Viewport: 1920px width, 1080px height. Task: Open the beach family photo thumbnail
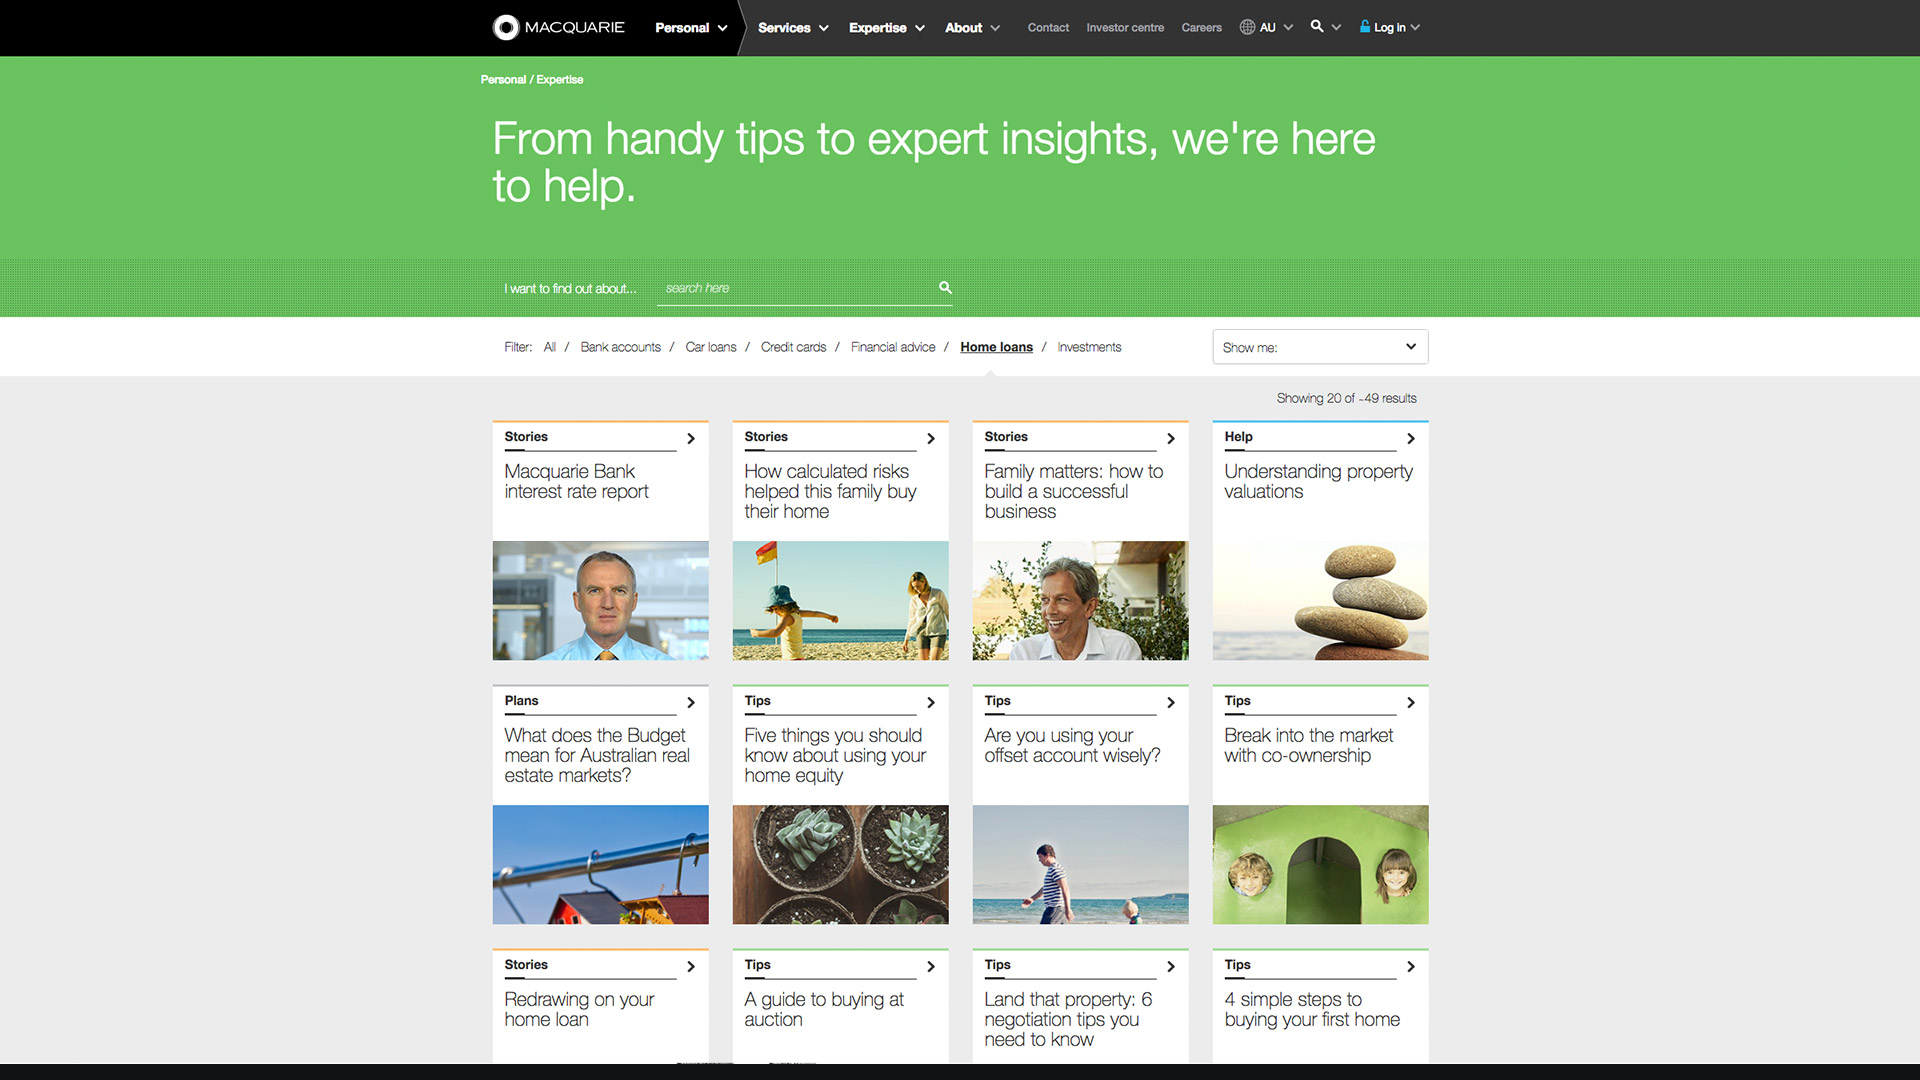pyautogui.click(x=840, y=600)
